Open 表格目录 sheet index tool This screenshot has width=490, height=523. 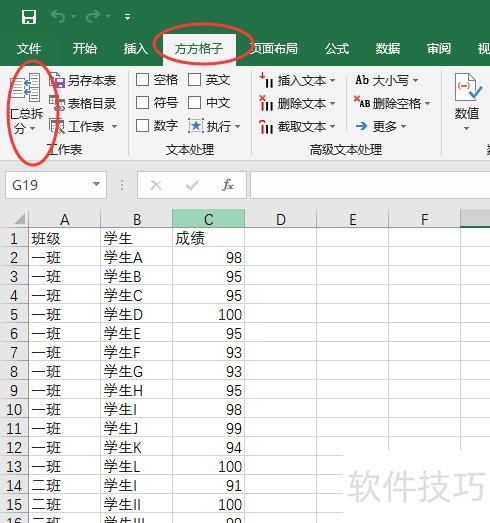point(83,103)
